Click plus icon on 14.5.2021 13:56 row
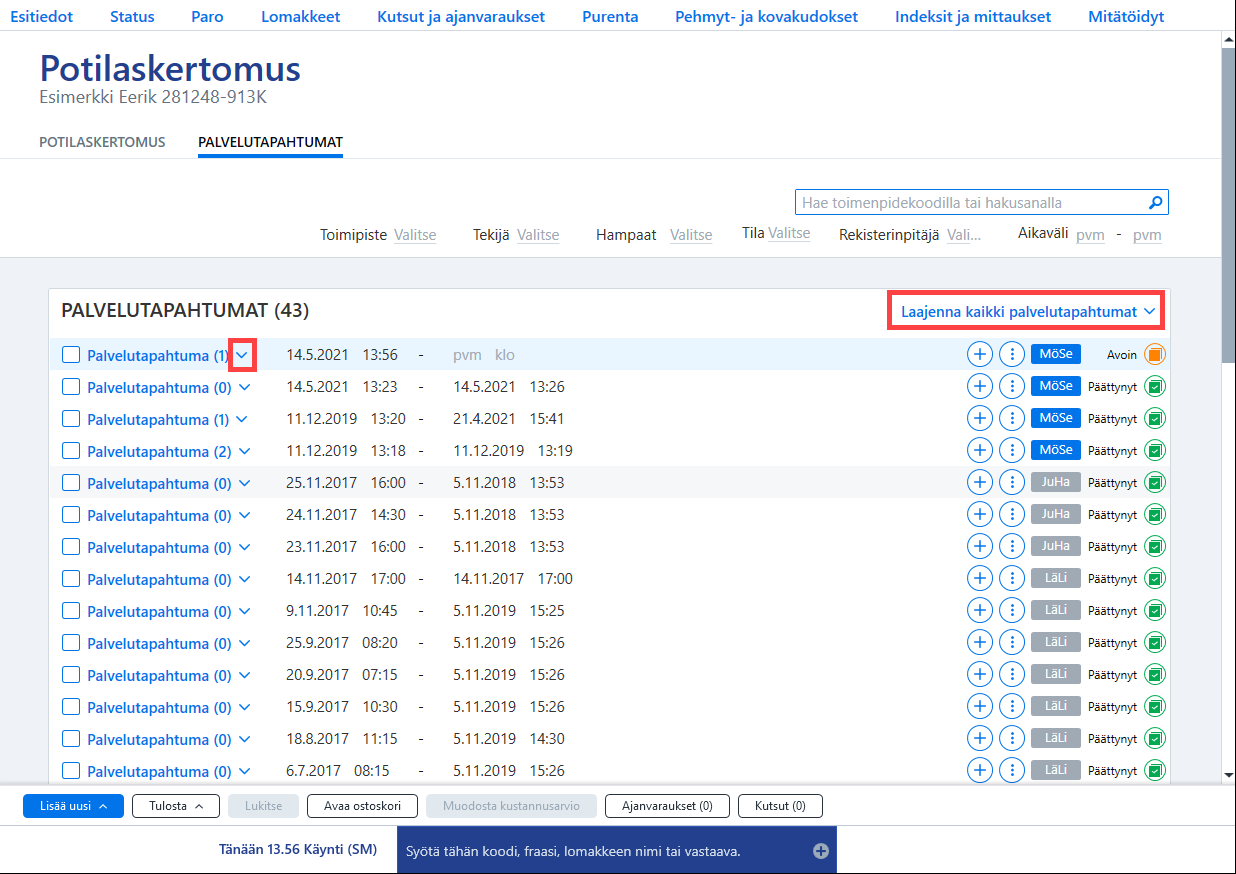1236x874 pixels. click(x=980, y=354)
